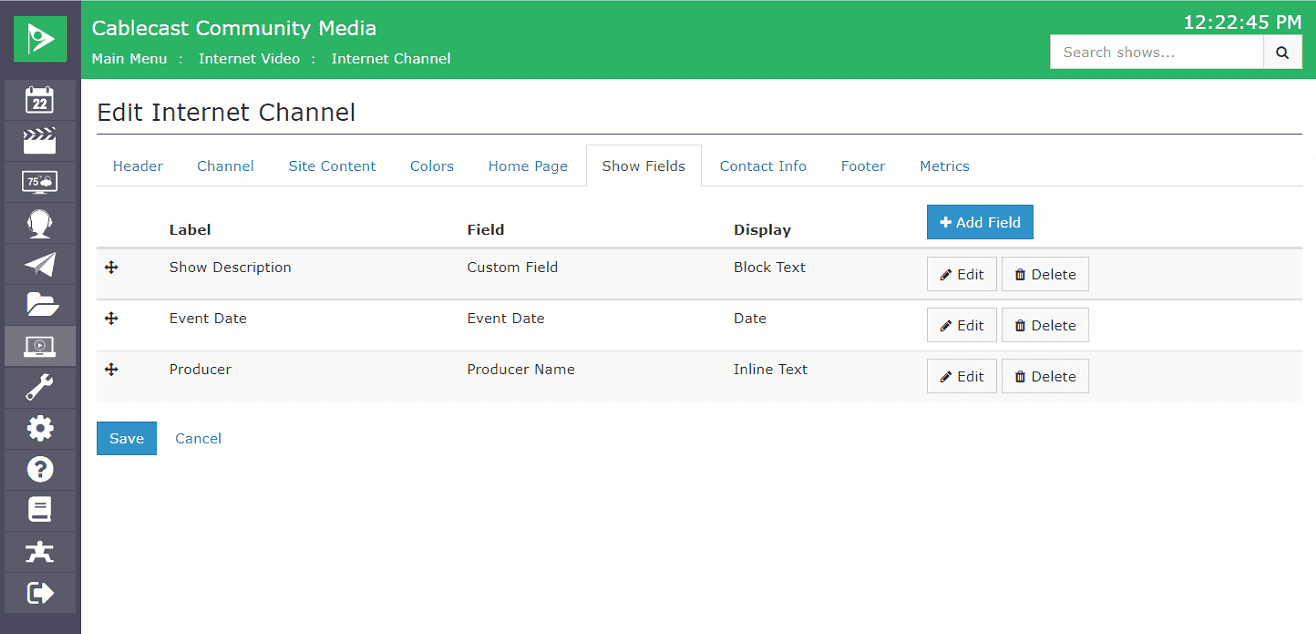This screenshot has height=634, width=1316.
Task: Focus the Search shows input field
Action: tap(1157, 52)
